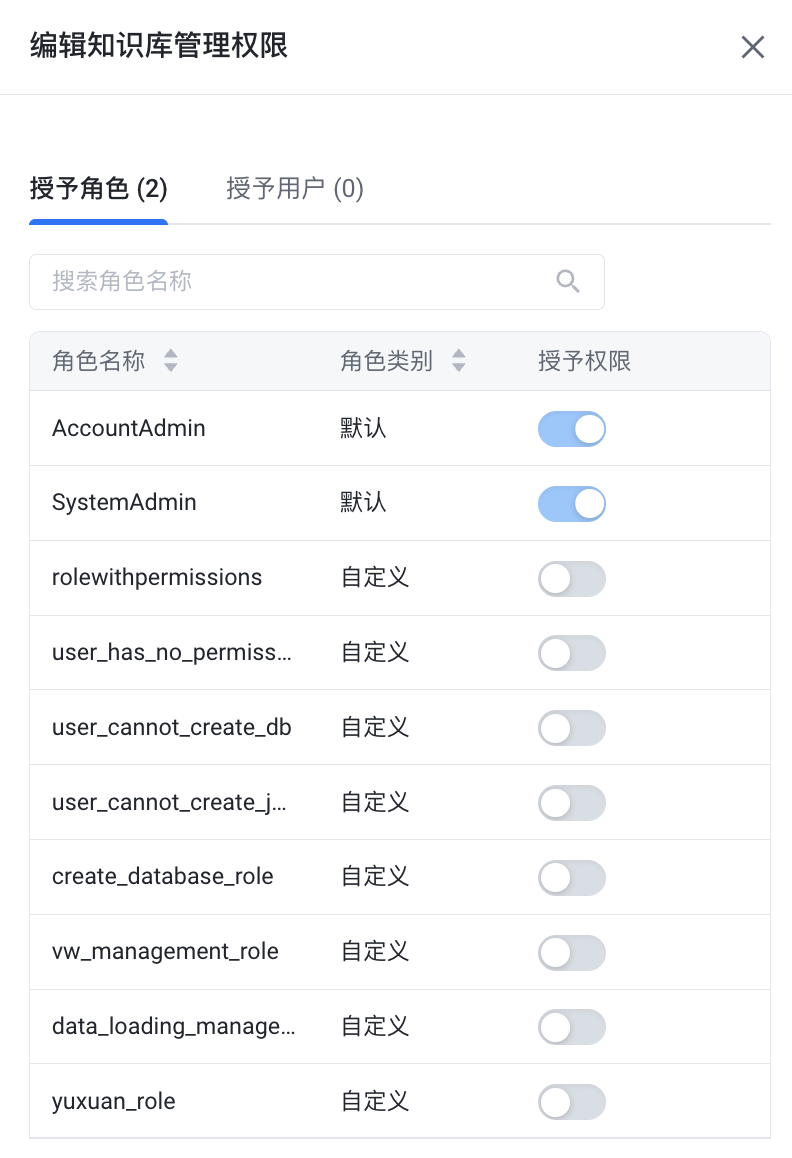The width and height of the screenshot is (792, 1158).
Task: Close the knowledge base permissions dialog
Action: (x=752, y=47)
